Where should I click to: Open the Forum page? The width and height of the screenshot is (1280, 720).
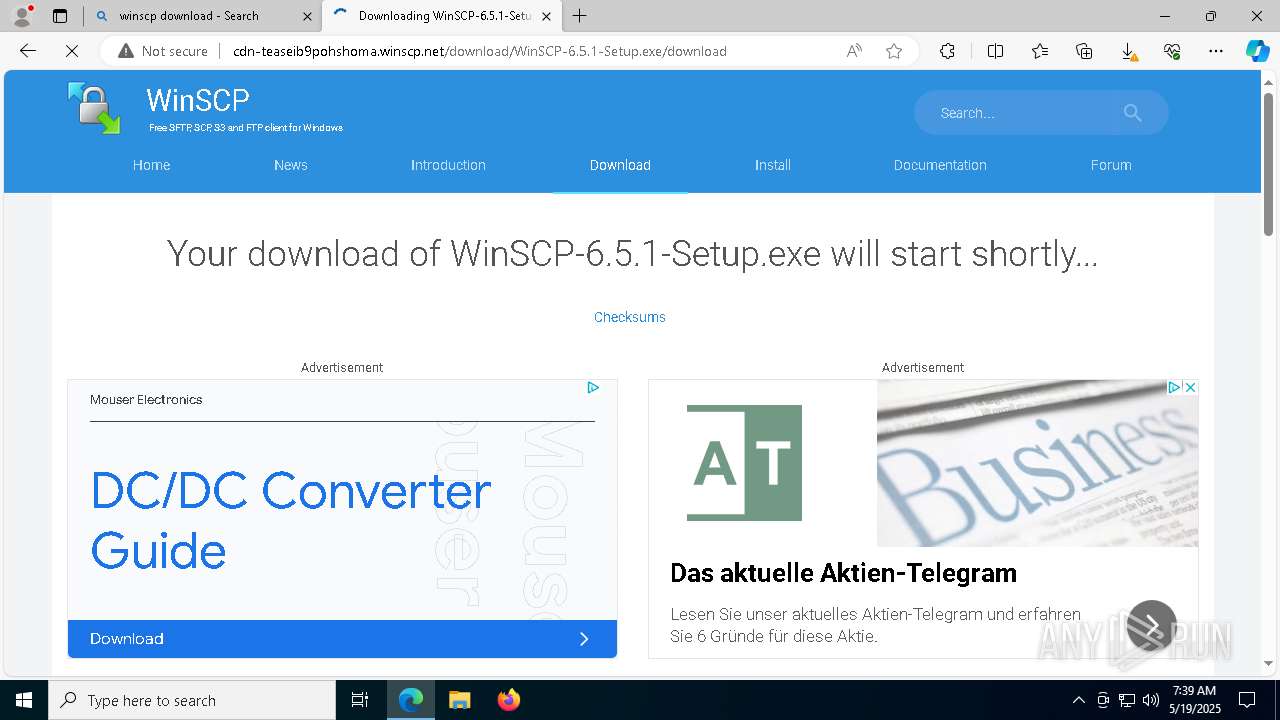(x=1111, y=165)
